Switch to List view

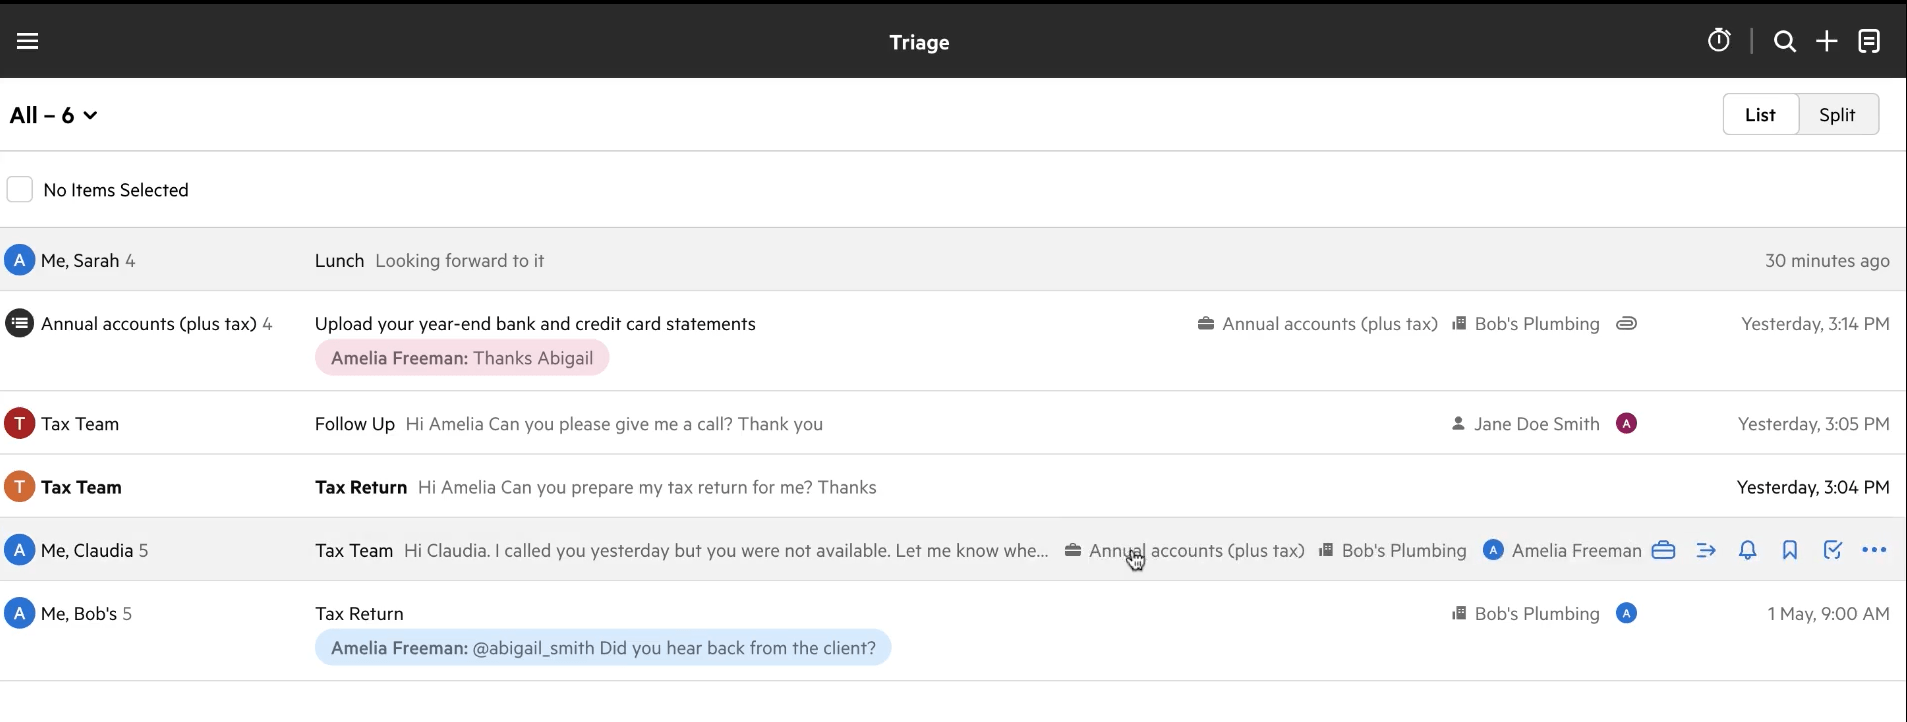click(x=1760, y=114)
